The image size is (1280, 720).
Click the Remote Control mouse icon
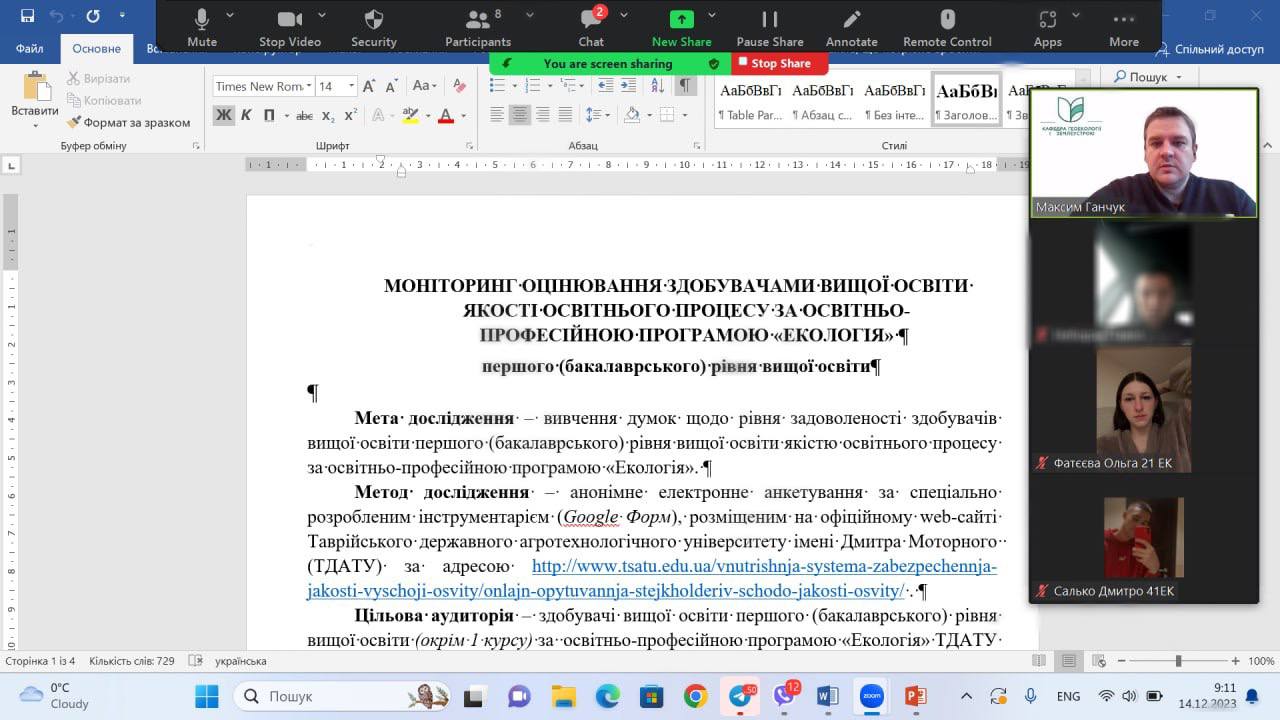pyautogui.click(x=947, y=20)
